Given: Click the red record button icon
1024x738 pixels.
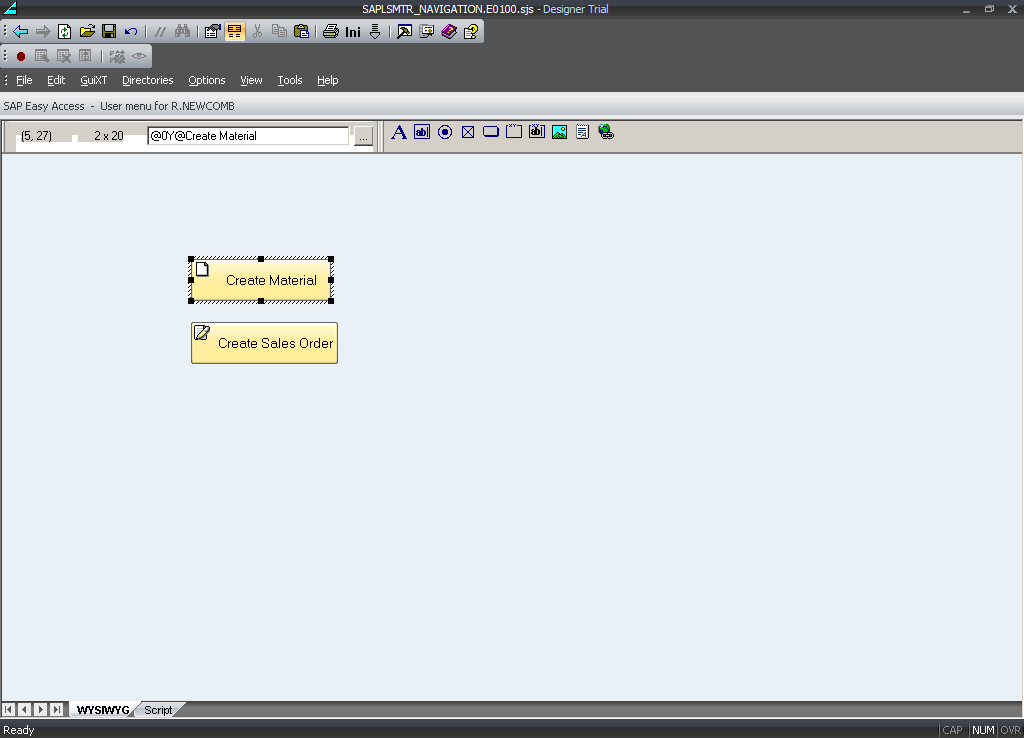Looking at the screenshot, I should click(x=21, y=56).
